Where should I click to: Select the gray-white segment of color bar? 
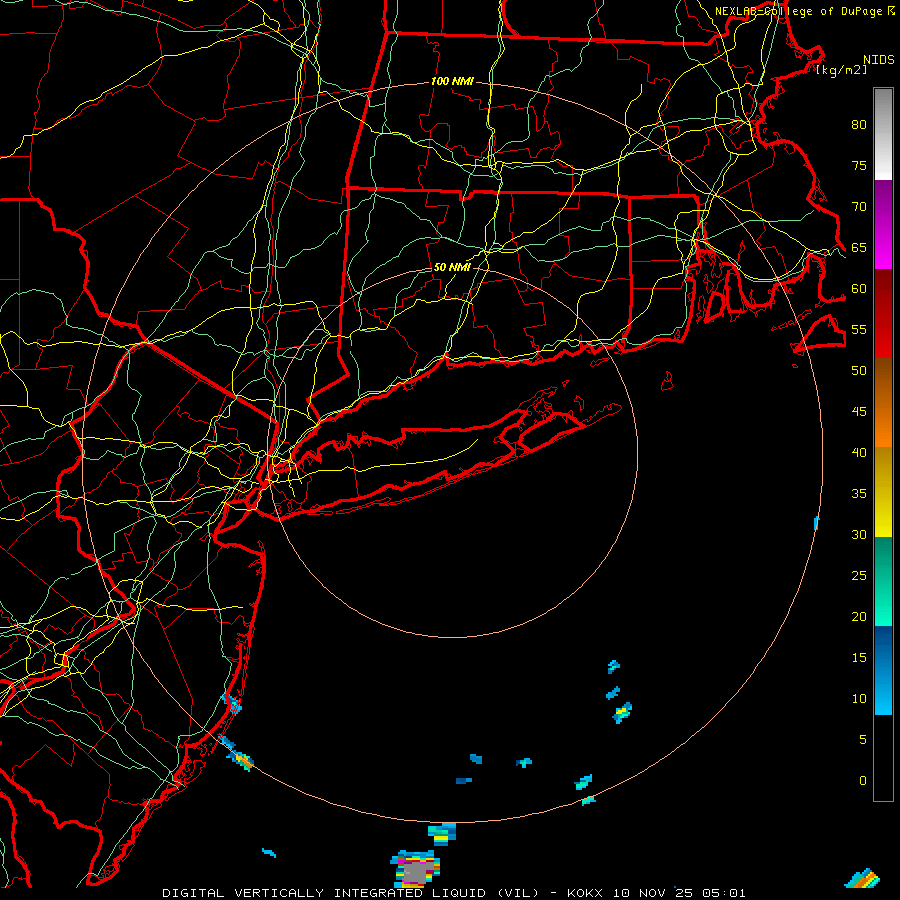[x=883, y=134]
